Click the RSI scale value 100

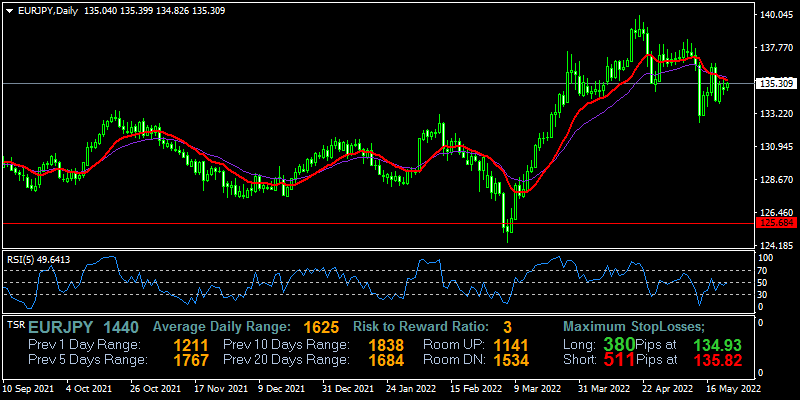pos(767,258)
